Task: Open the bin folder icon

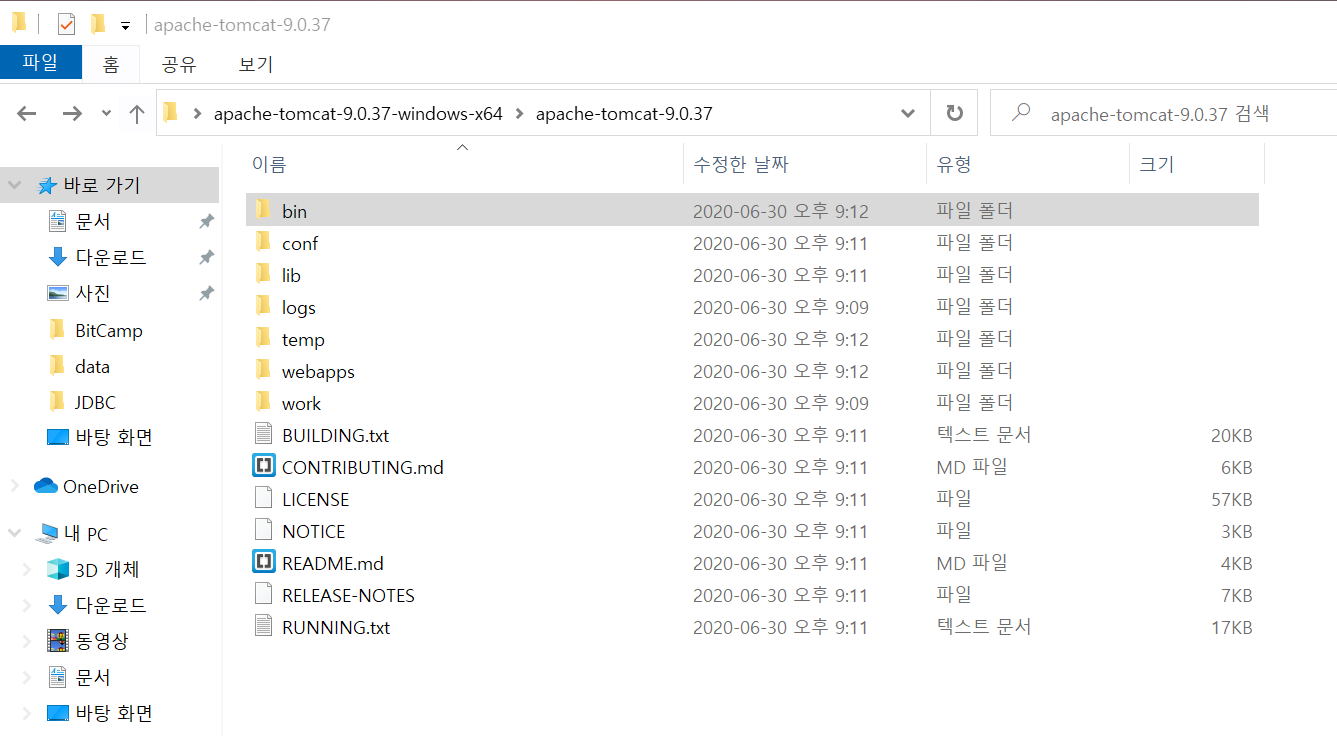Action: coord(263,210)
